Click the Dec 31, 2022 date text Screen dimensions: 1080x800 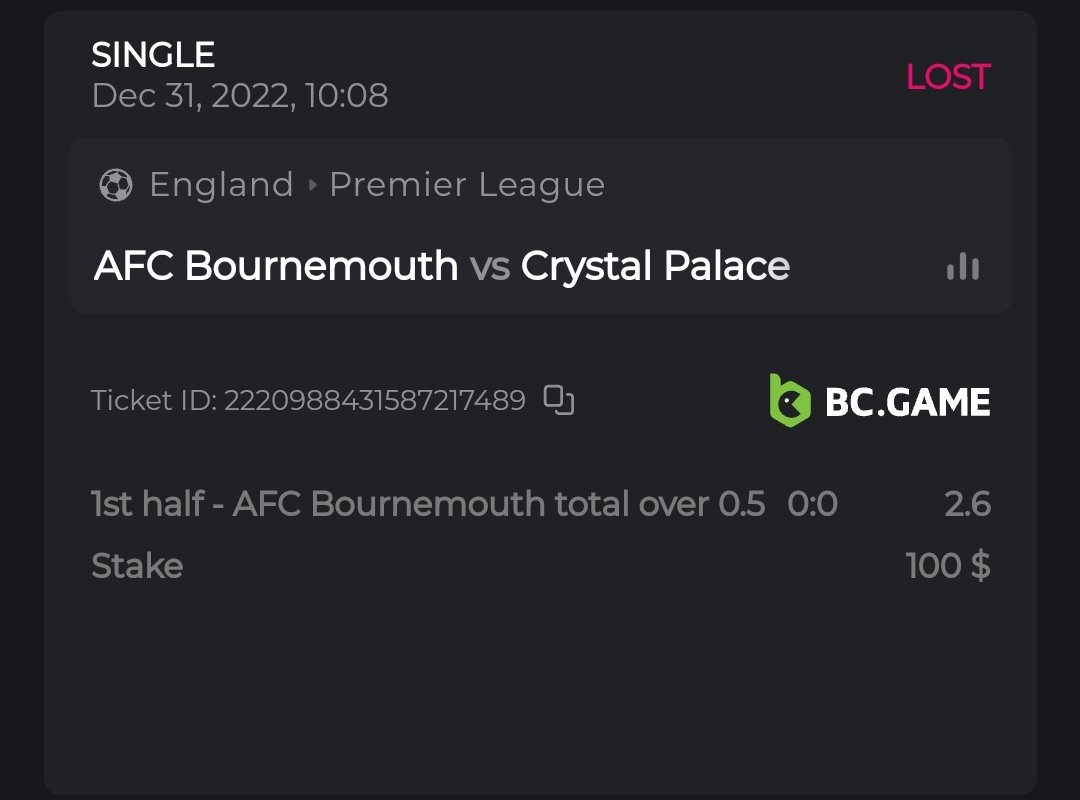pyautogui.click(x=240, y=96)
